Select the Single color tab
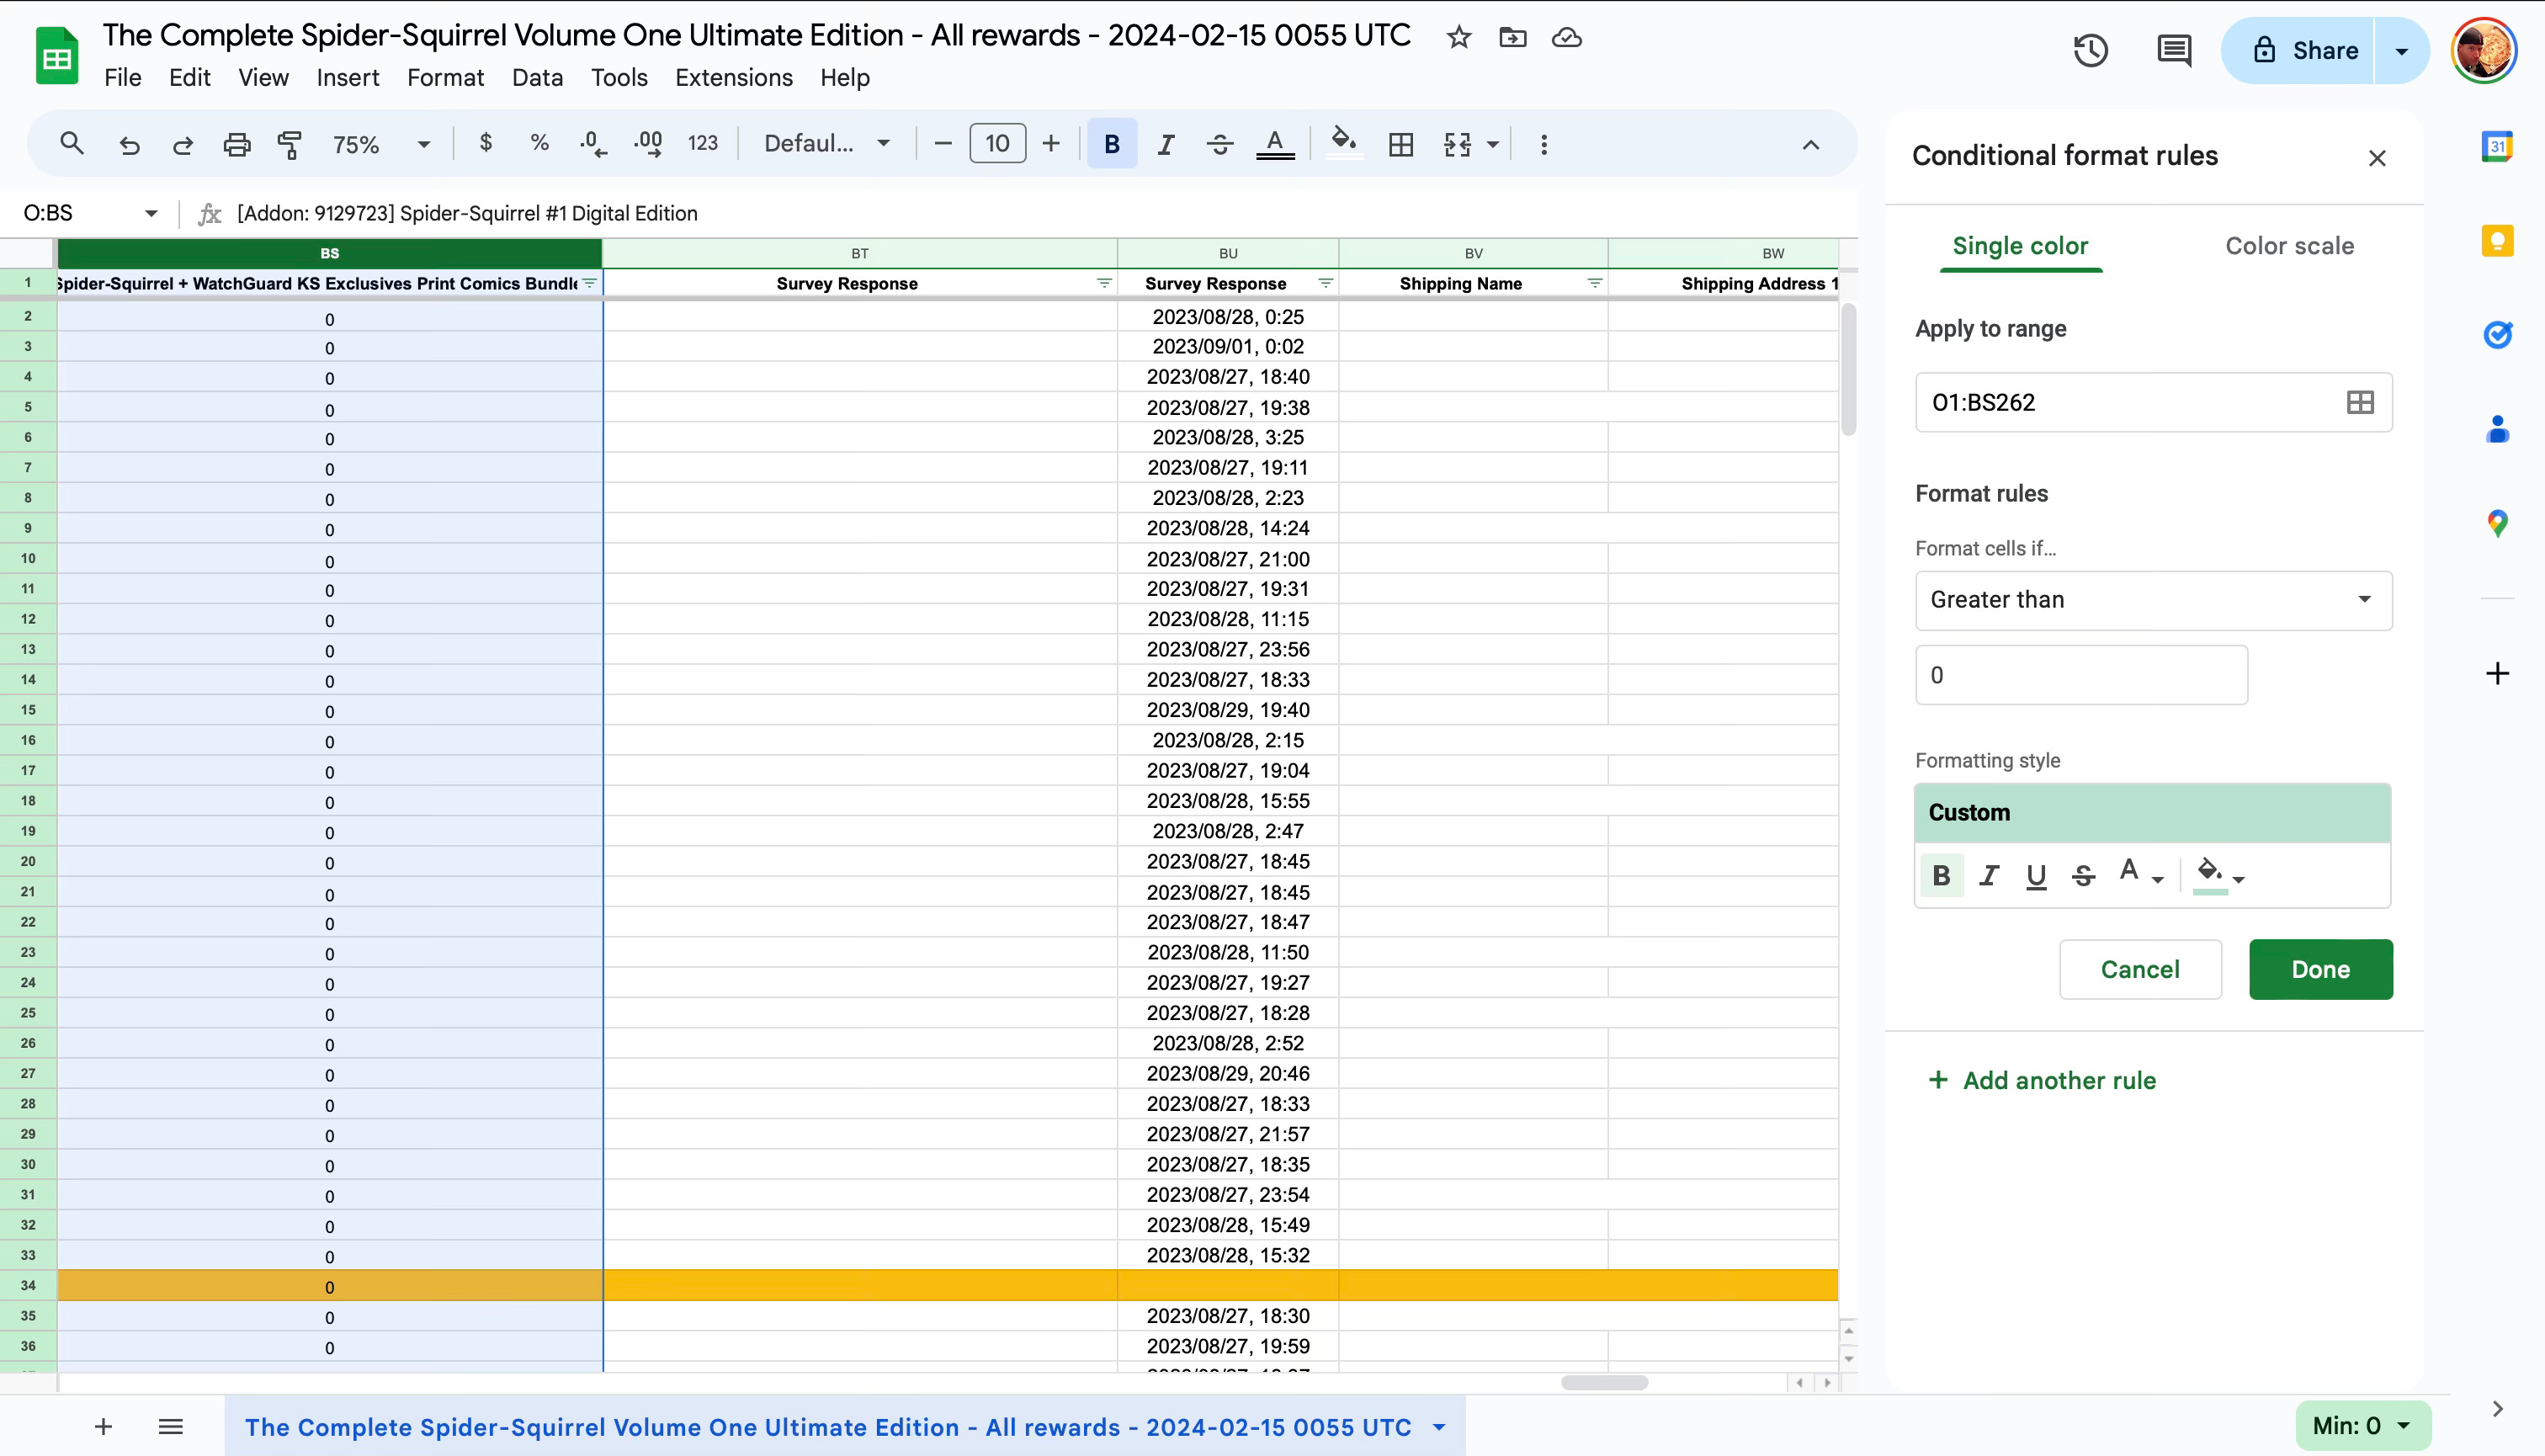Viewport: 2545px width, 1456px height. coord(2020,246)
